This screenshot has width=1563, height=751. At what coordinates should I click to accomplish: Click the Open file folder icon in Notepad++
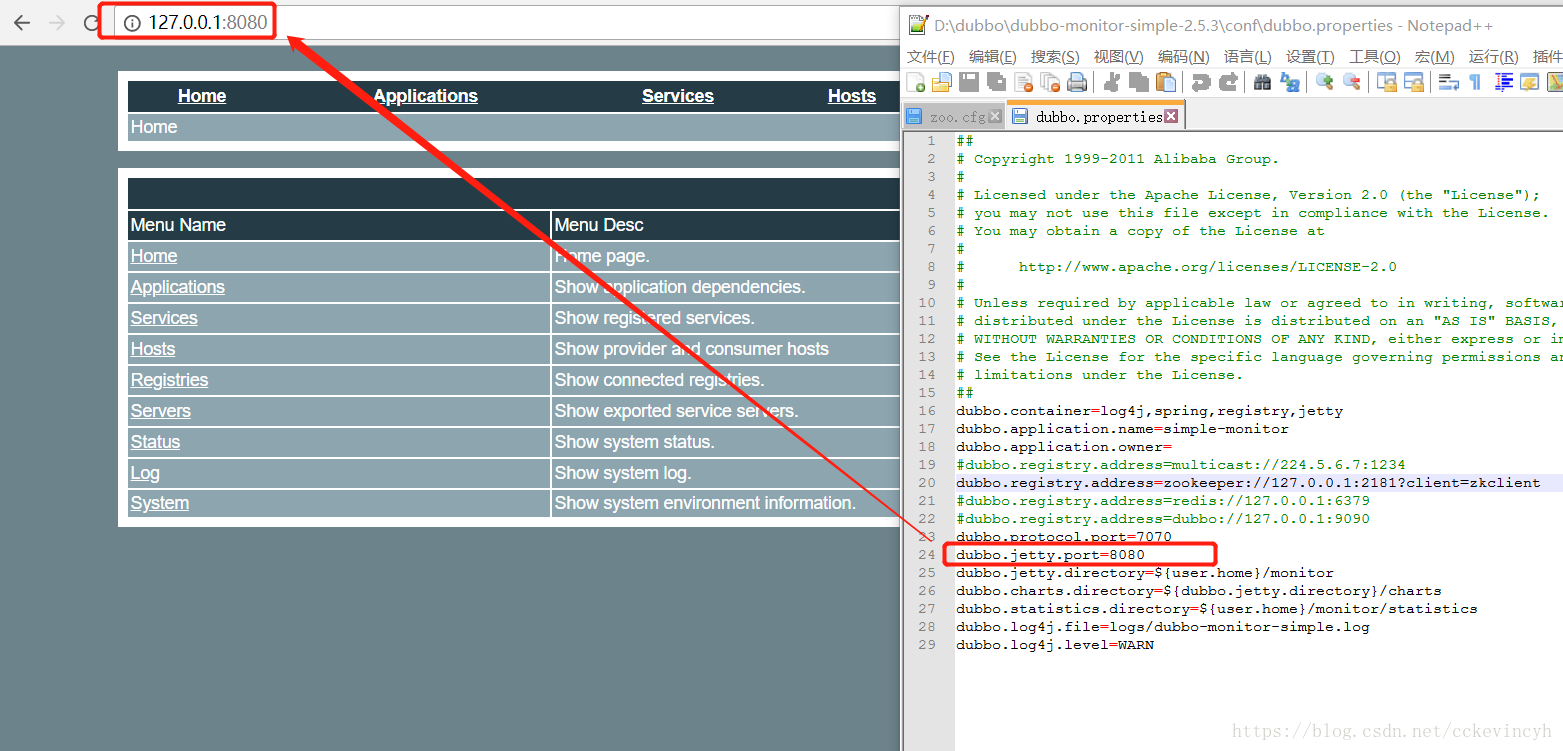942,82
